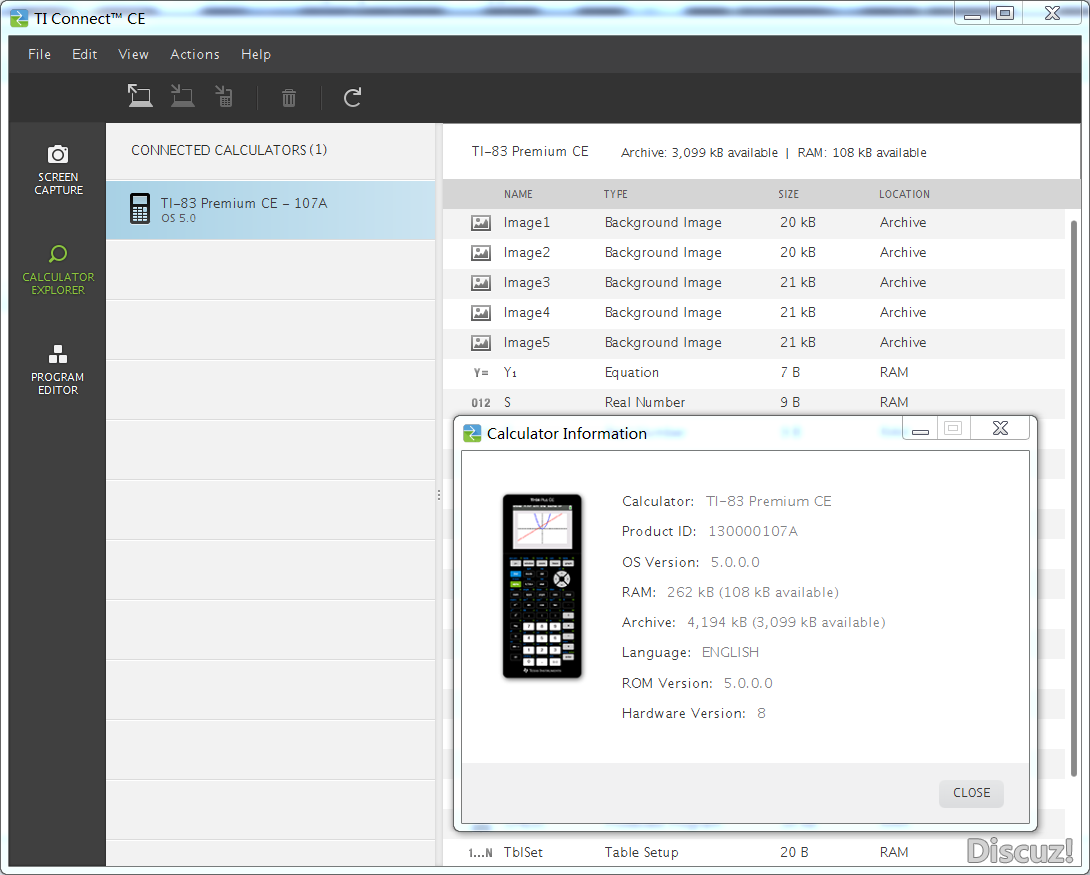This screenshot has height=875, width=1090.
Task: Click OS Version value 5.0.0.0
Action: pos(735,562)
